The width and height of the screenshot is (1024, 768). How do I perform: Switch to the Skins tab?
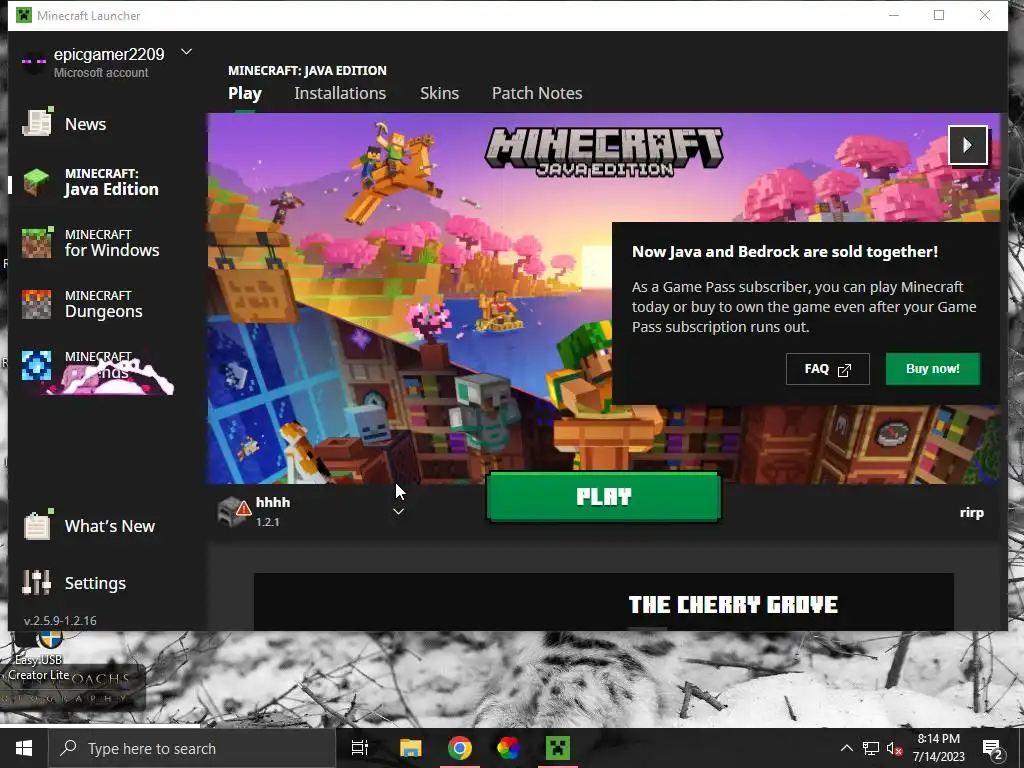click(x=440, y=93)
